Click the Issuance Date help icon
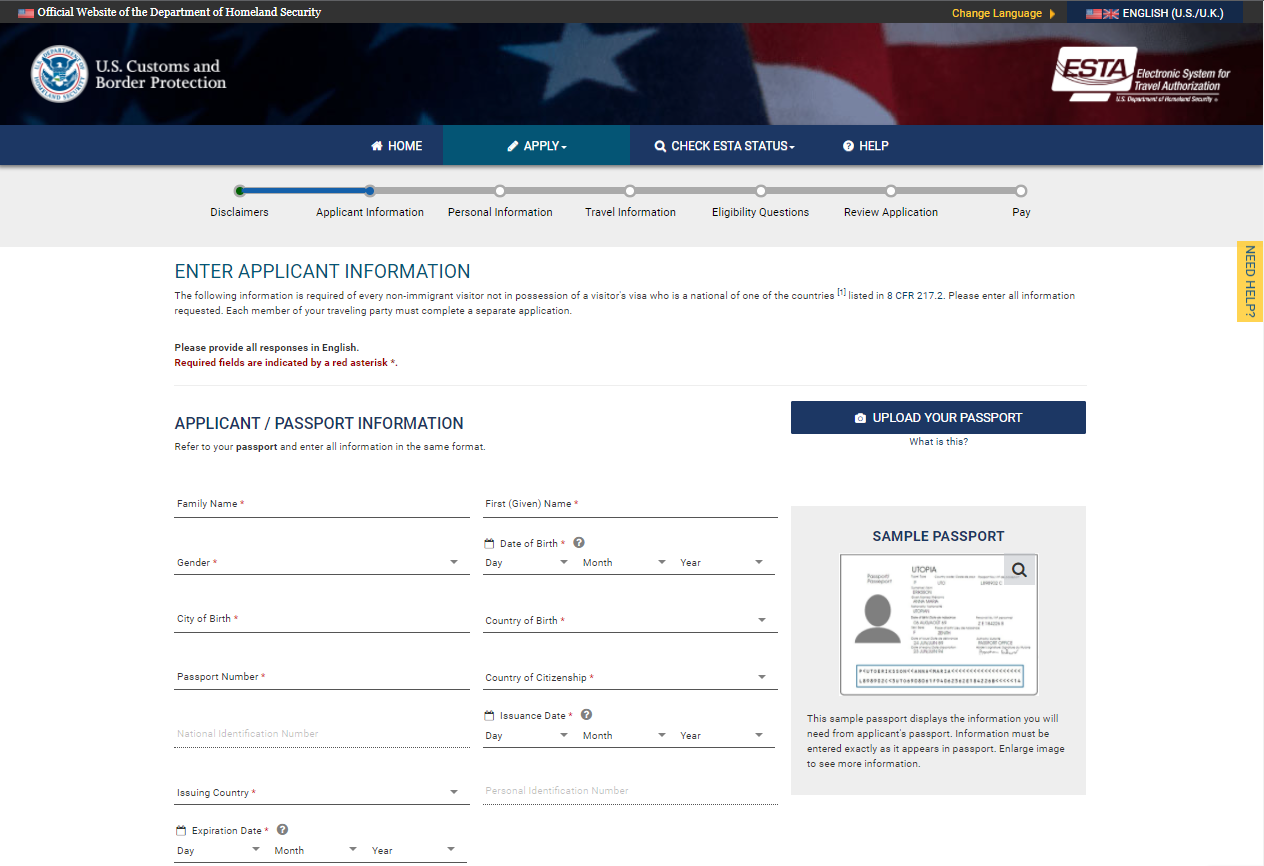Viewport: 1264px width, 866px height. 586,715
